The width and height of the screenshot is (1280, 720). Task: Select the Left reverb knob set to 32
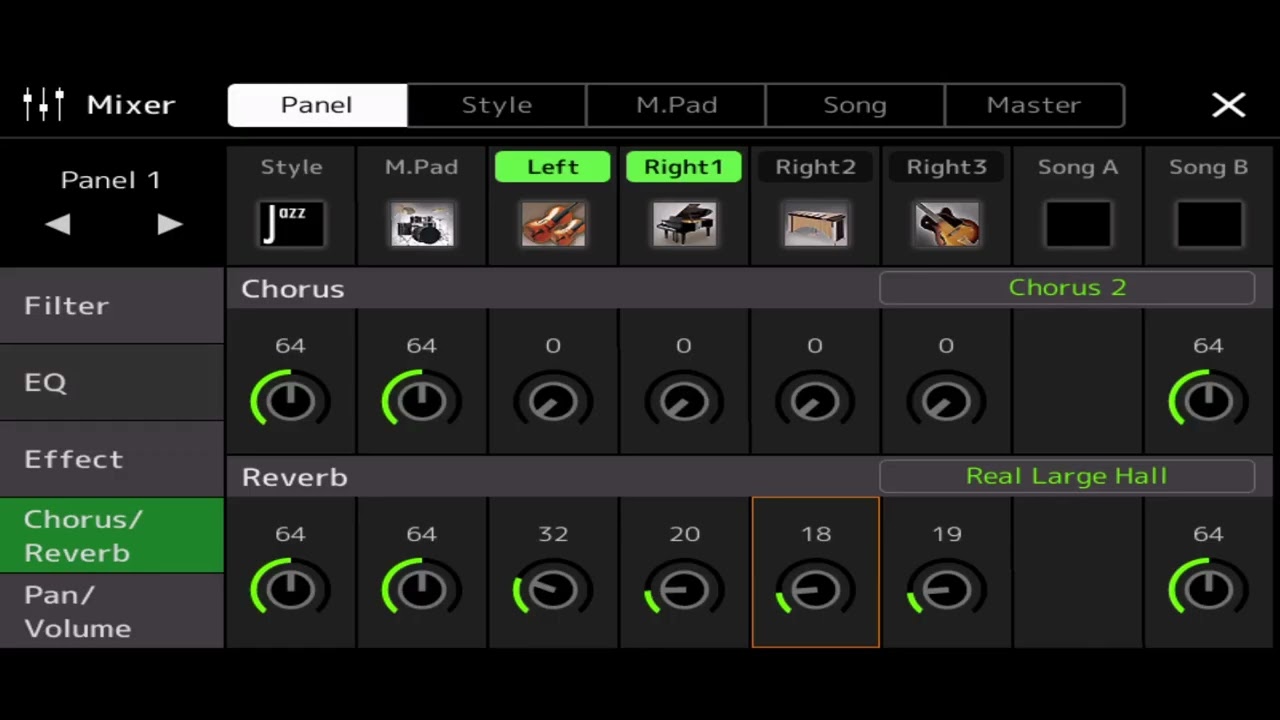553,589
